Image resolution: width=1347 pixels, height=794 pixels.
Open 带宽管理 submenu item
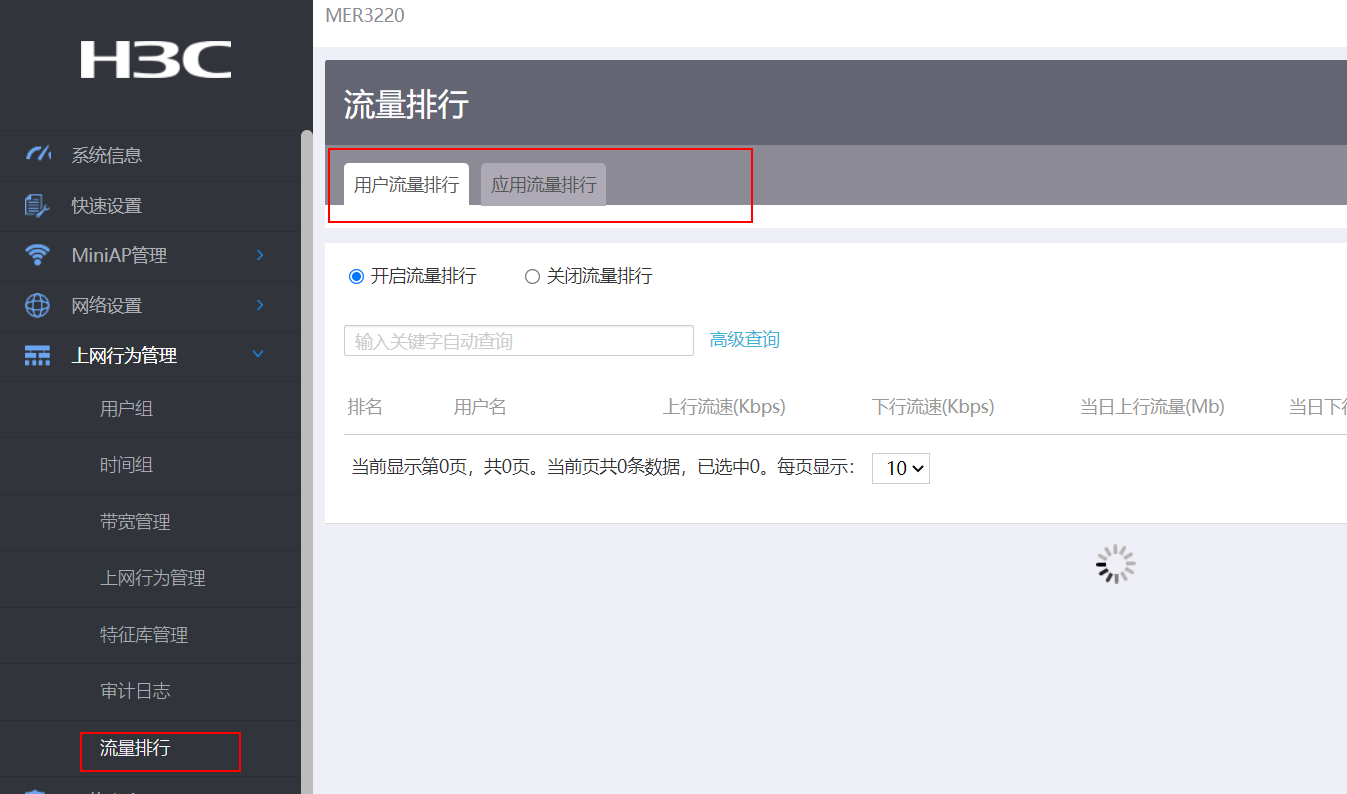(150, 522)
